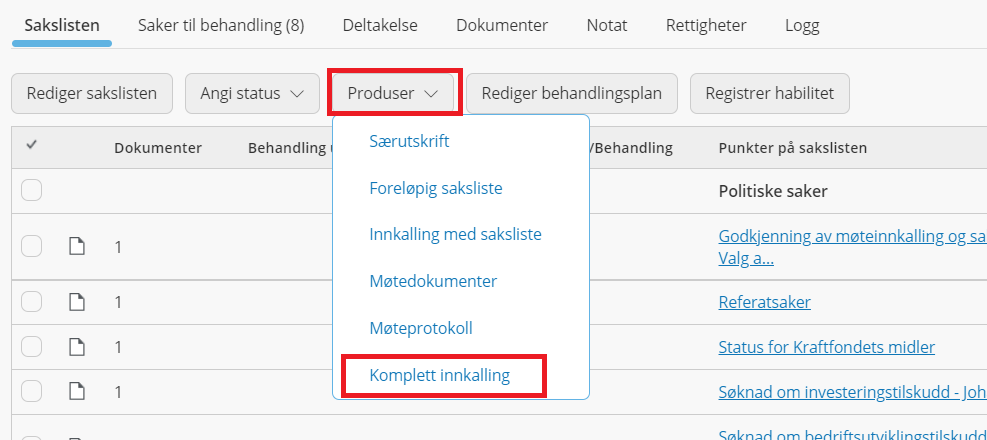The width and height of the screenshot is (987, 440).
Task: Click Rediger sakslisten button
Action: 92,94
